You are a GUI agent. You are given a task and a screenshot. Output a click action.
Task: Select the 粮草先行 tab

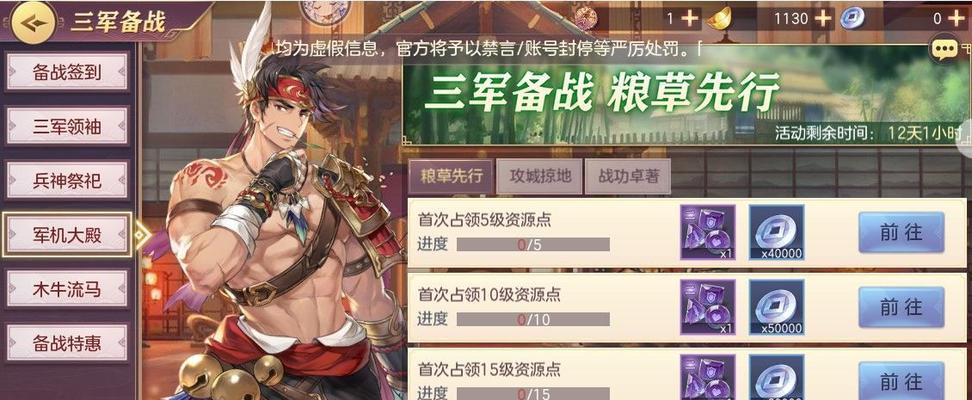451,176
